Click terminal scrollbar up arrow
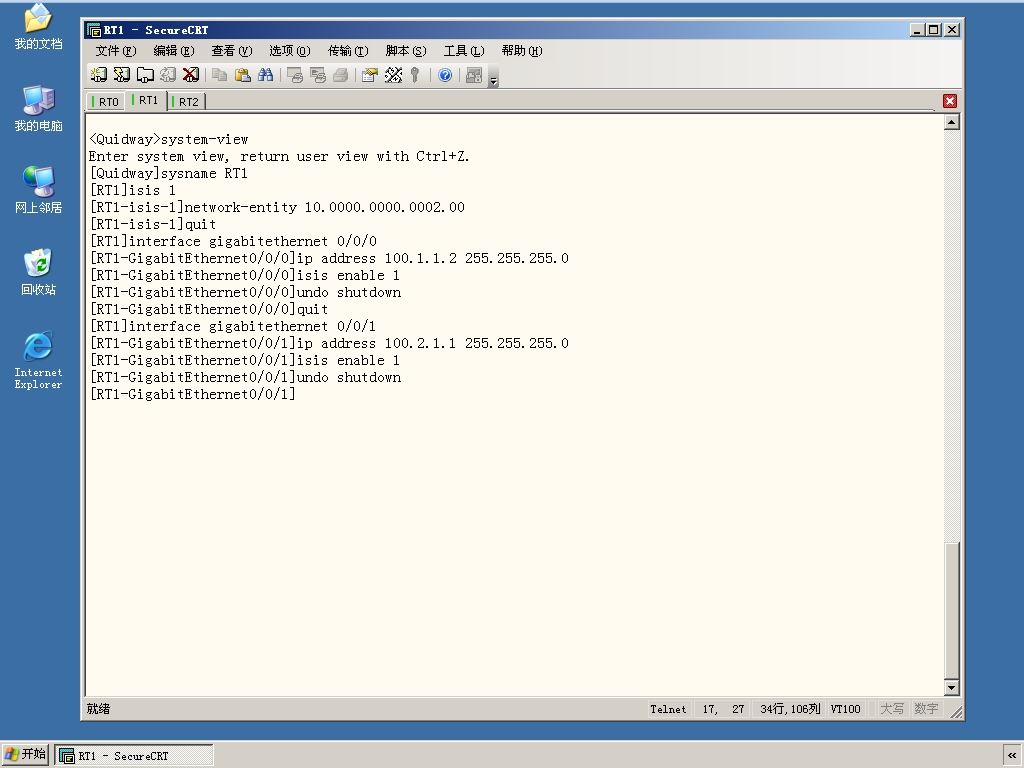The image size is (1024, 768). pyautogui.click(x=952, y=122)
